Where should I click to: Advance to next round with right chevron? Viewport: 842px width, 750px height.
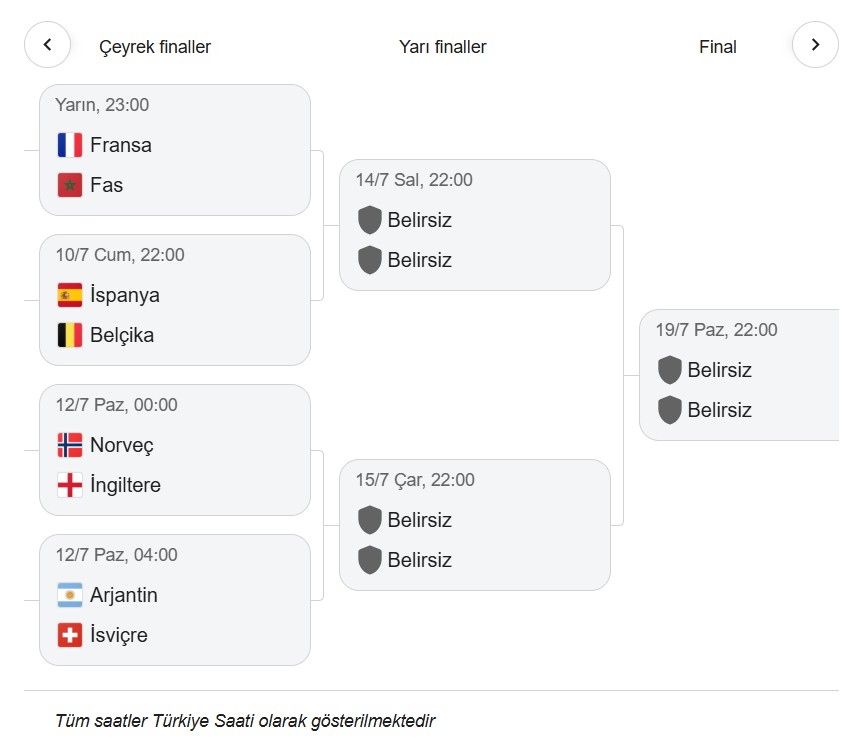pos(815,45)
